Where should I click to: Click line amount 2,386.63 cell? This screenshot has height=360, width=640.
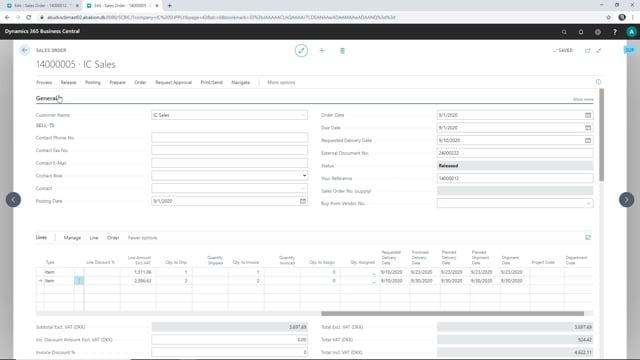pyautogui.click(x=138, y=281)
